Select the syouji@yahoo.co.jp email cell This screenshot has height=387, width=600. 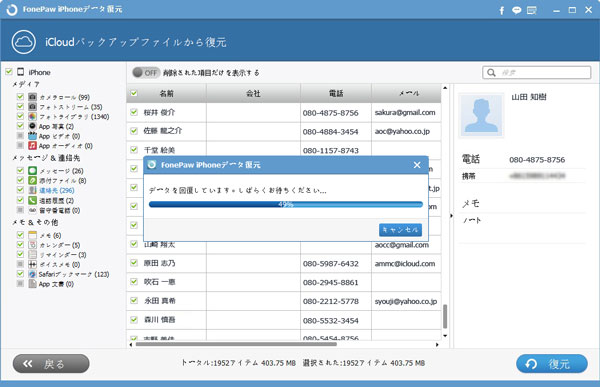(x=406, y=301)
